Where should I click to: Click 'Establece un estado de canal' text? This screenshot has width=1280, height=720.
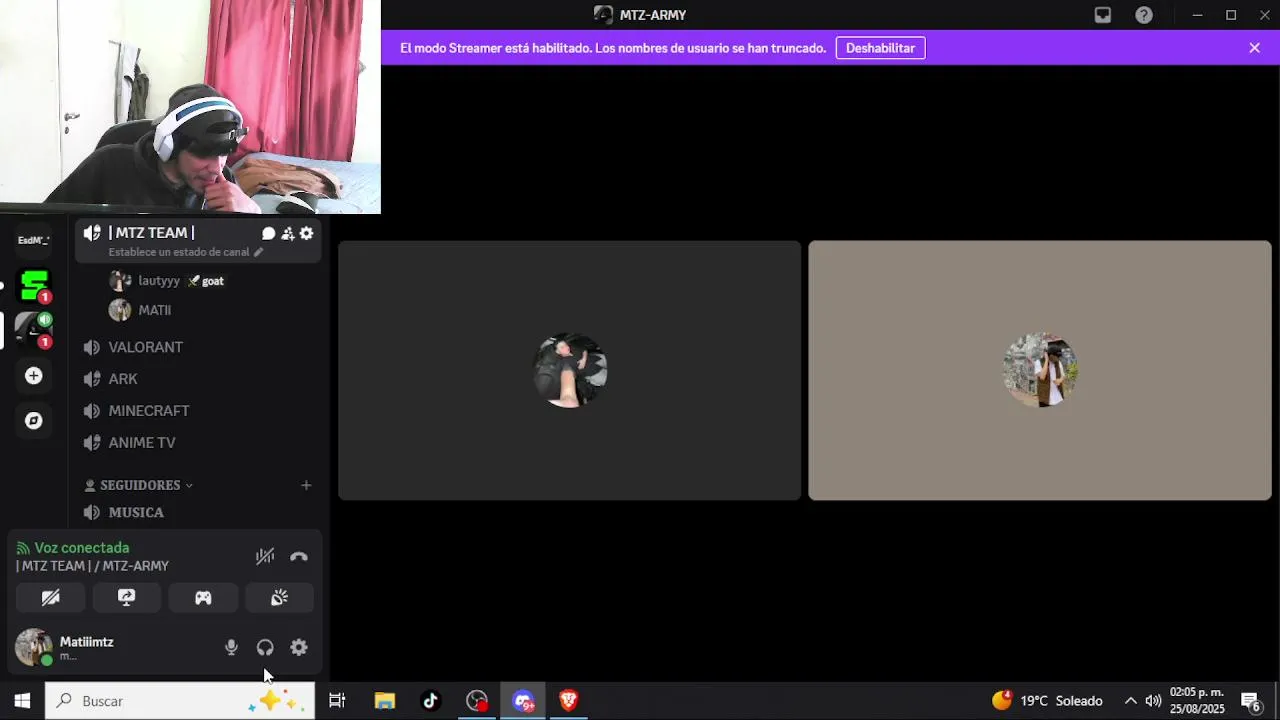[179, 252]
